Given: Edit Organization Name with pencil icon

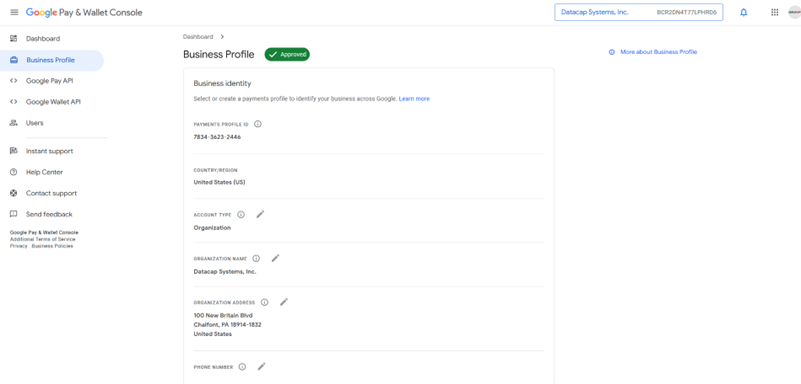Looking at the screenshot, I should point(275,258).
